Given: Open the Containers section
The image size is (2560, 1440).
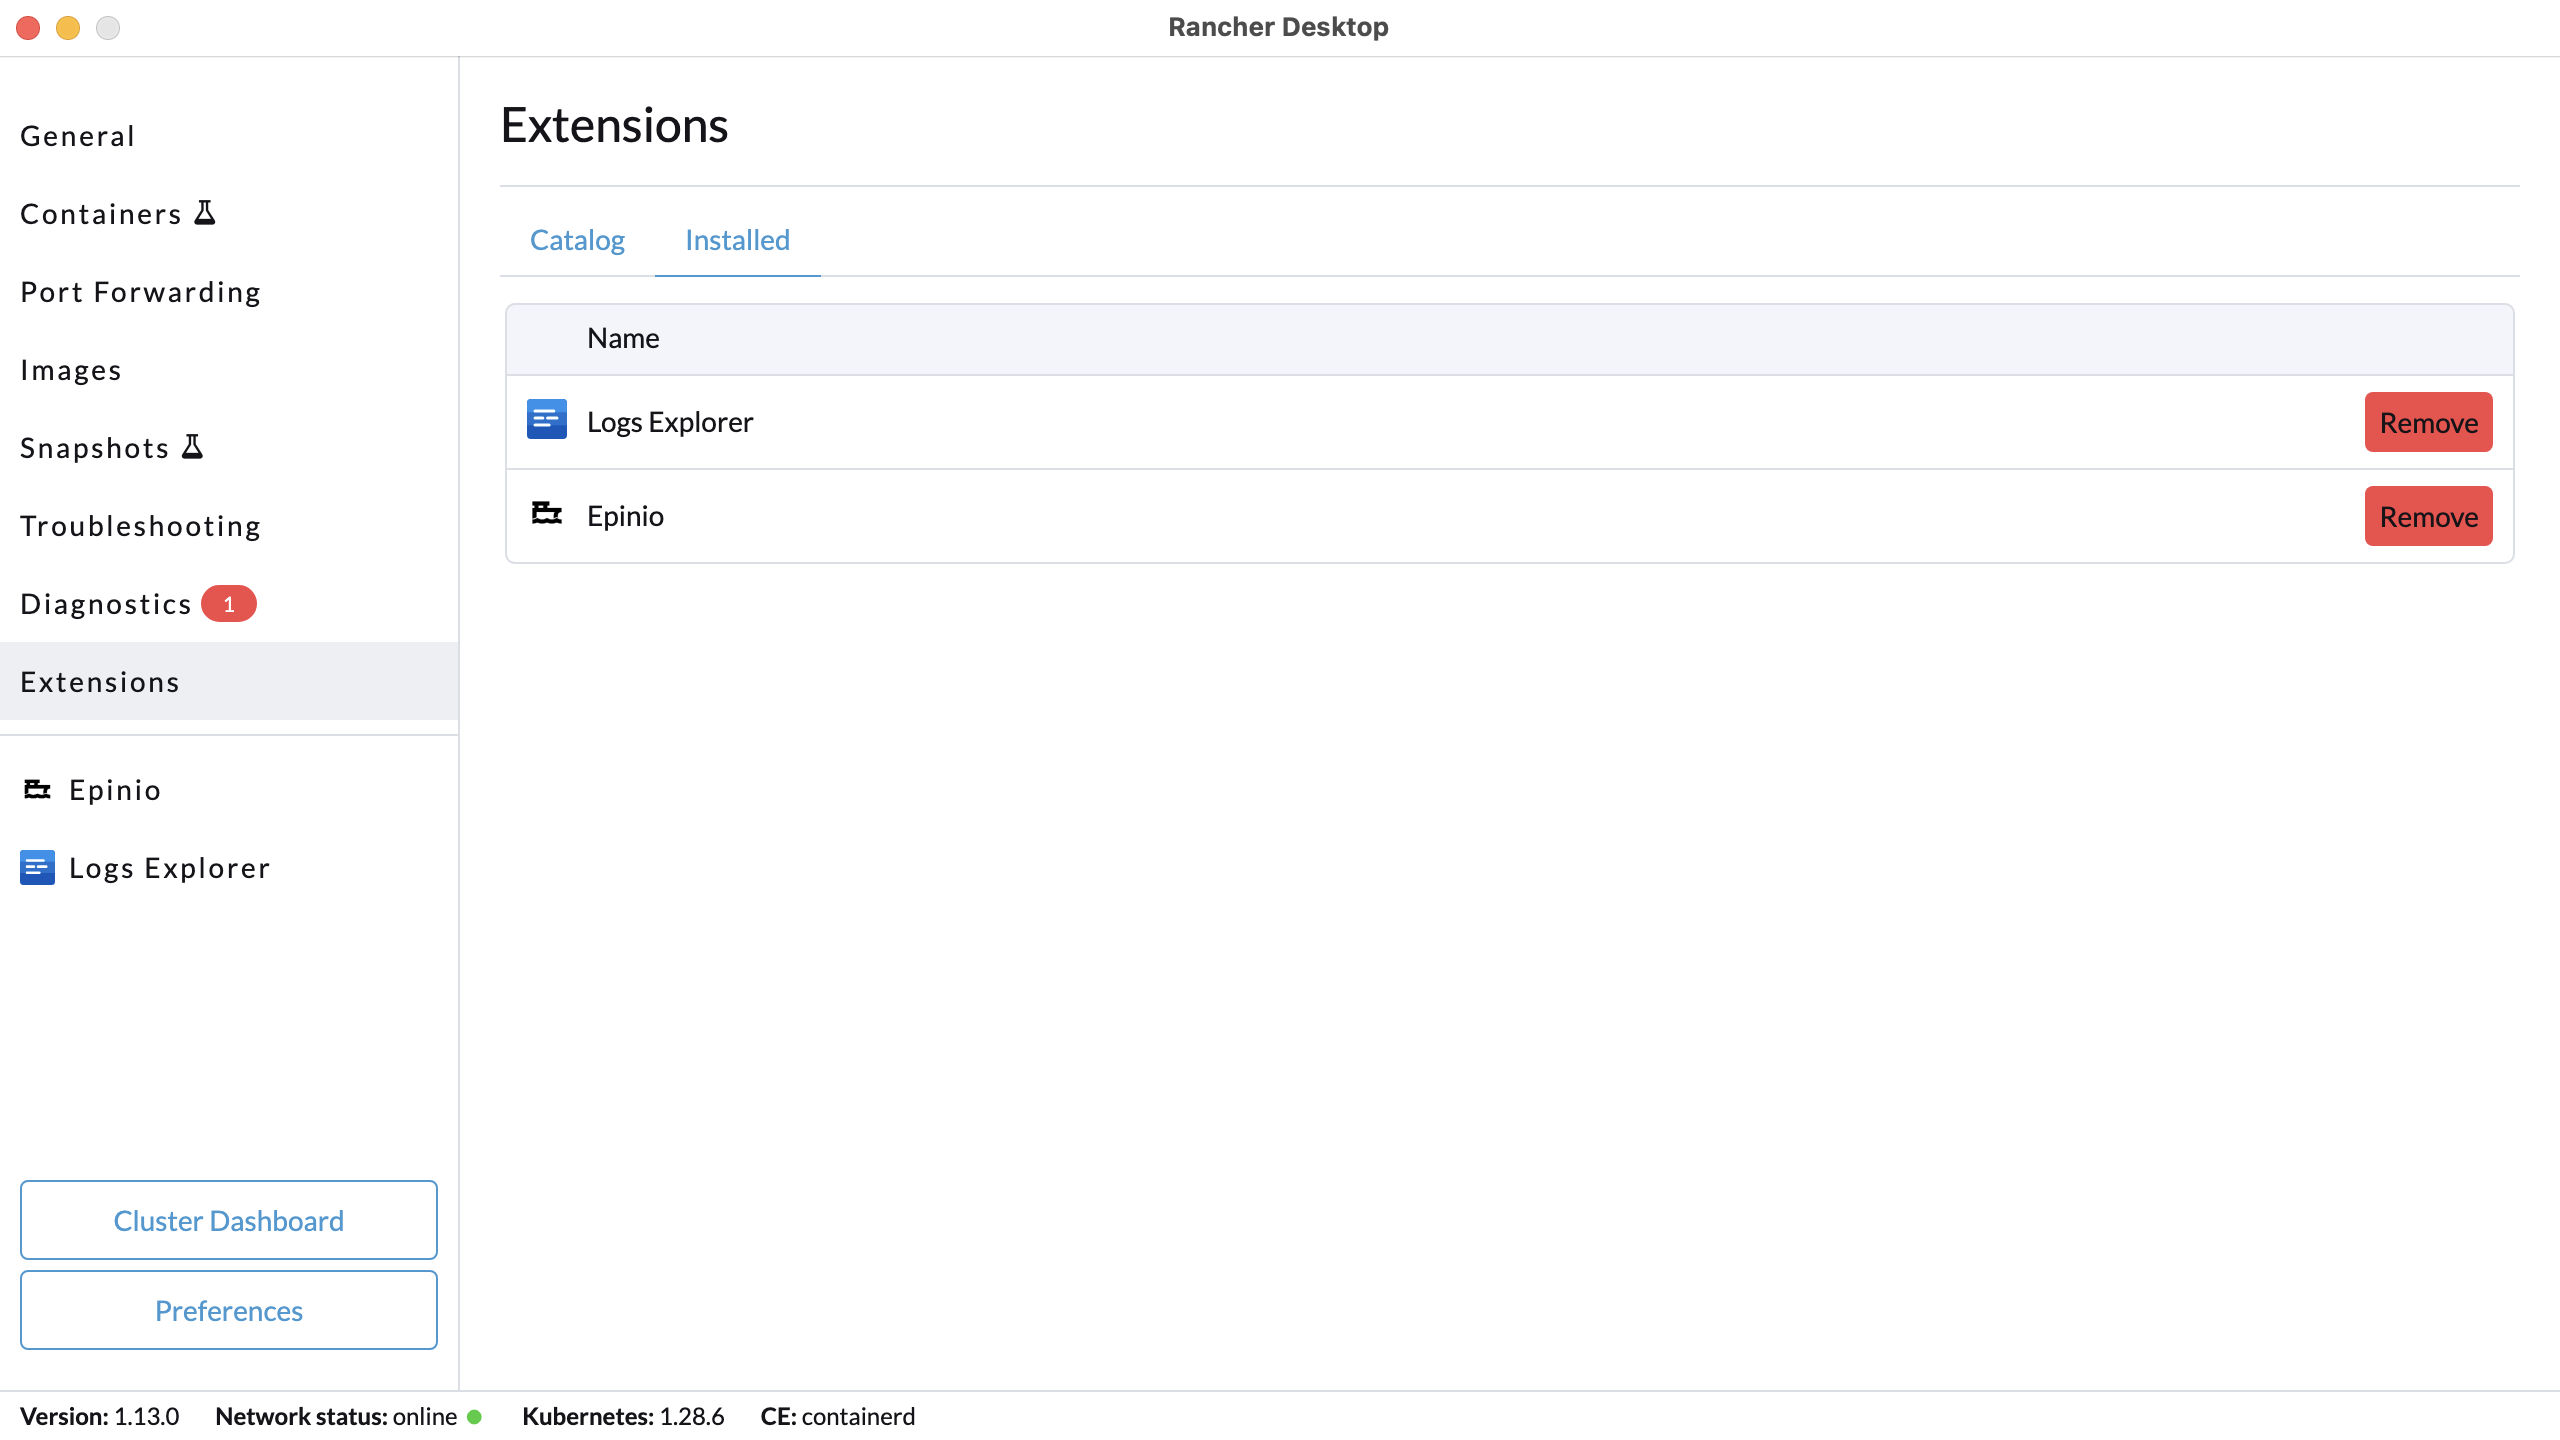Looking at the screenshot, I should tap(229, 214).
